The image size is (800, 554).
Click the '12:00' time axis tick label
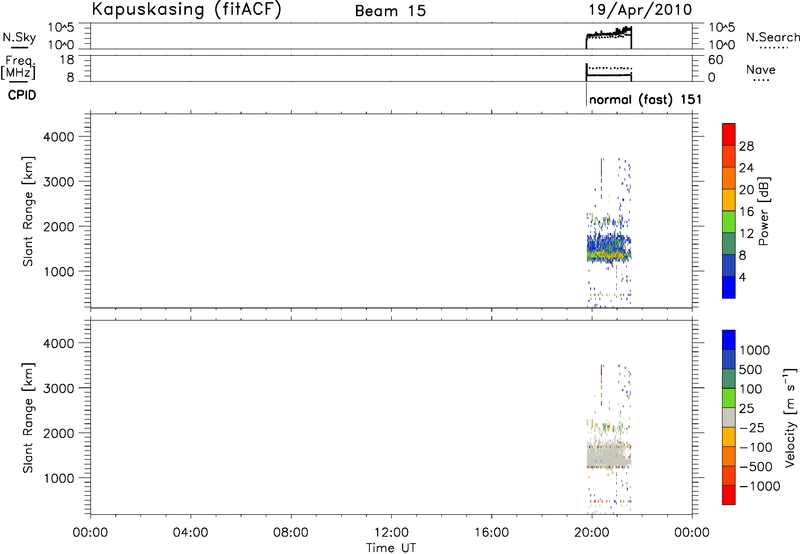pyautogui.click(x=391, y=533)
